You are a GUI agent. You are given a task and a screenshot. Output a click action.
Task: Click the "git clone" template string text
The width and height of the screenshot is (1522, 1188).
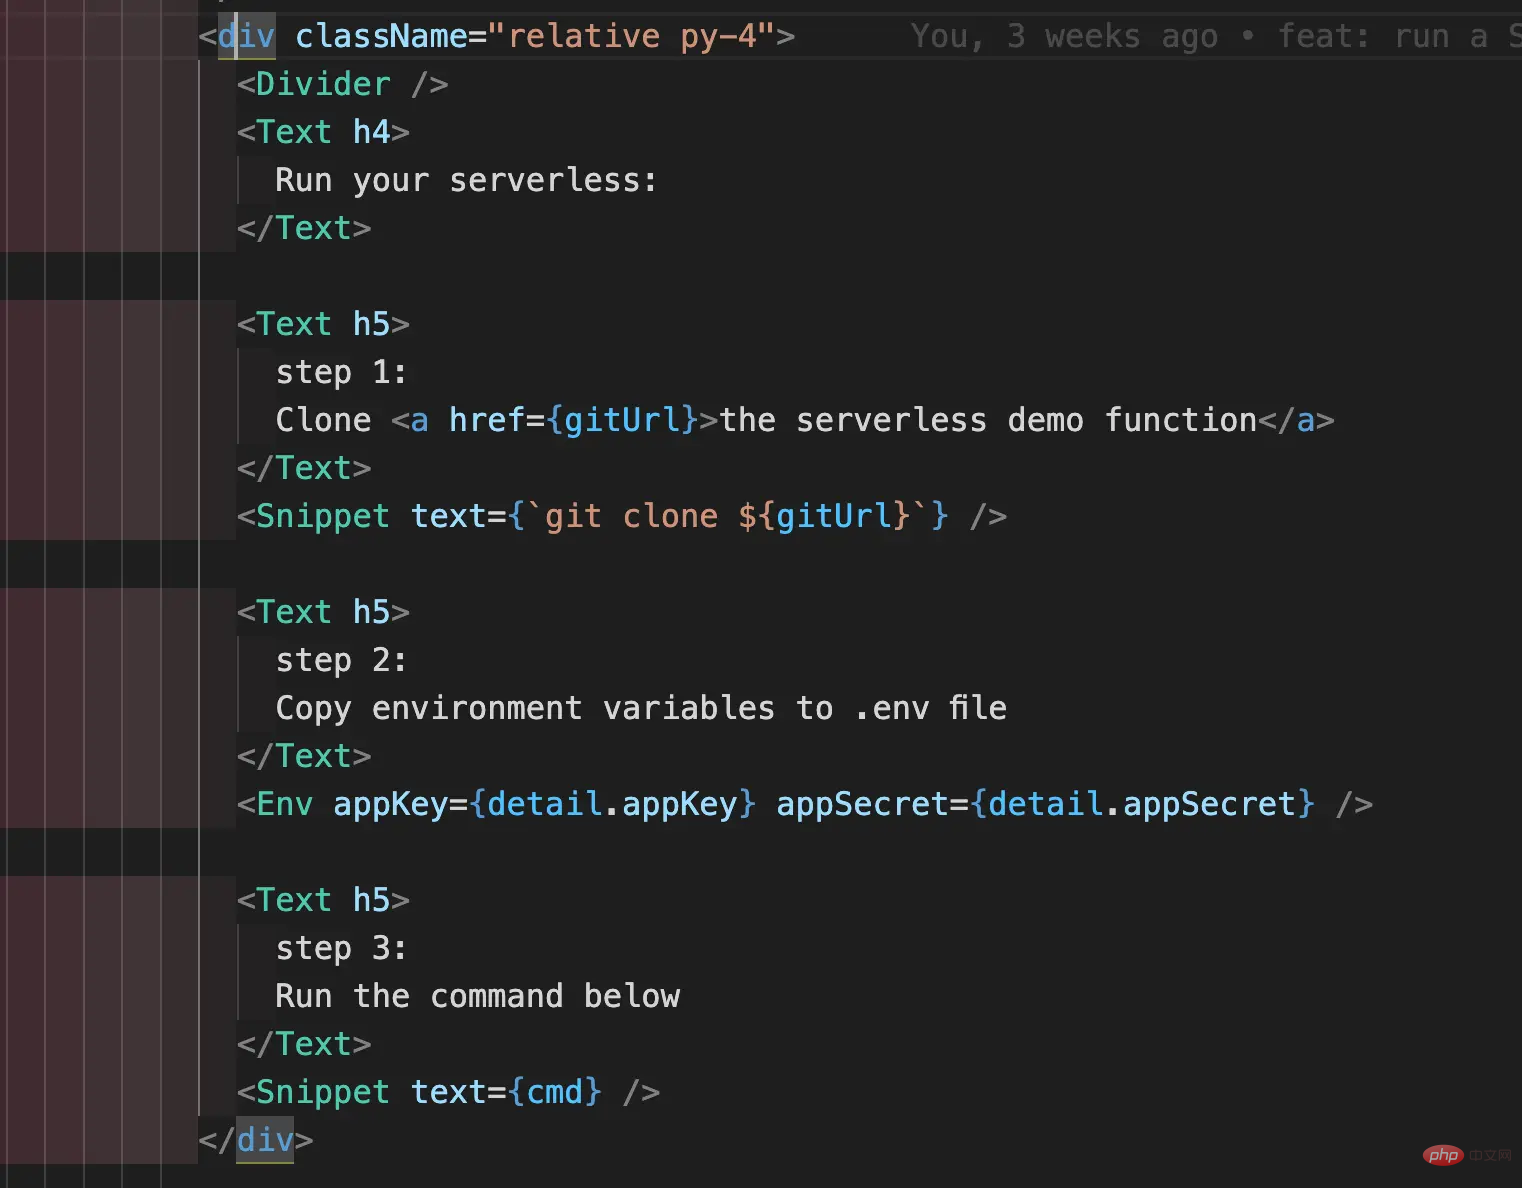[x=630, y=517]
